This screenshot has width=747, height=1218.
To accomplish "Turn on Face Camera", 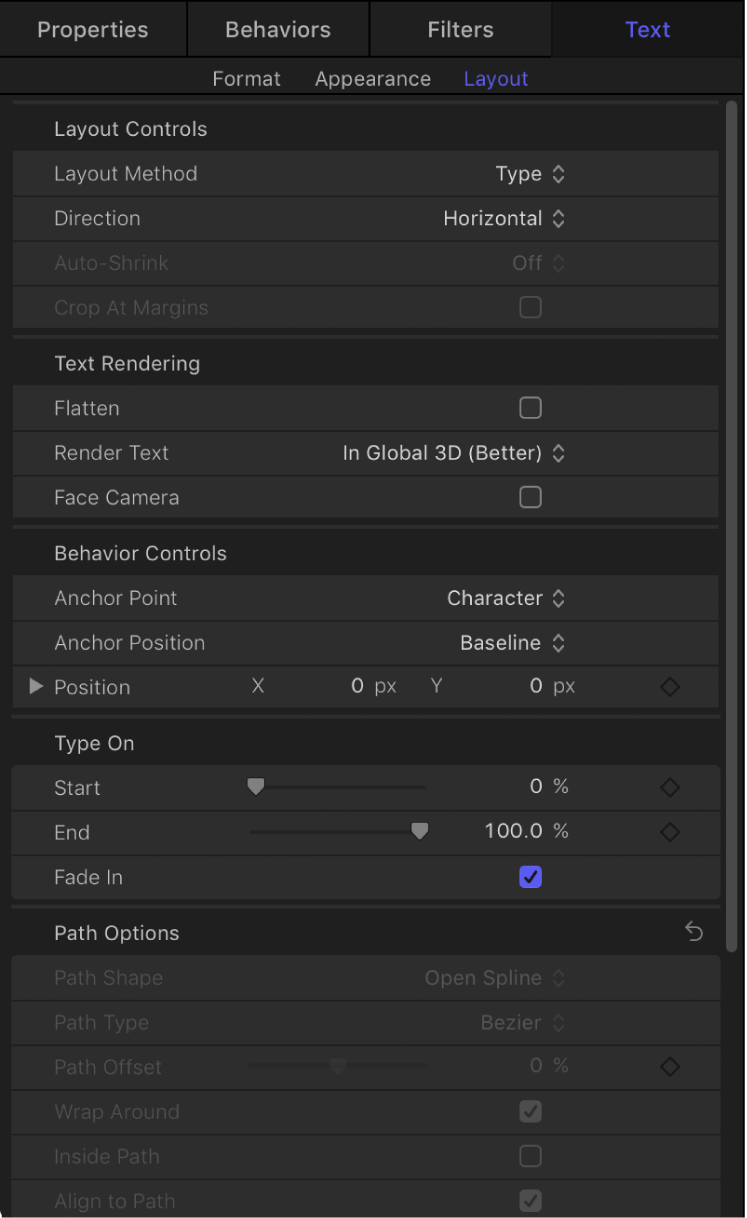I will [530, 497].
